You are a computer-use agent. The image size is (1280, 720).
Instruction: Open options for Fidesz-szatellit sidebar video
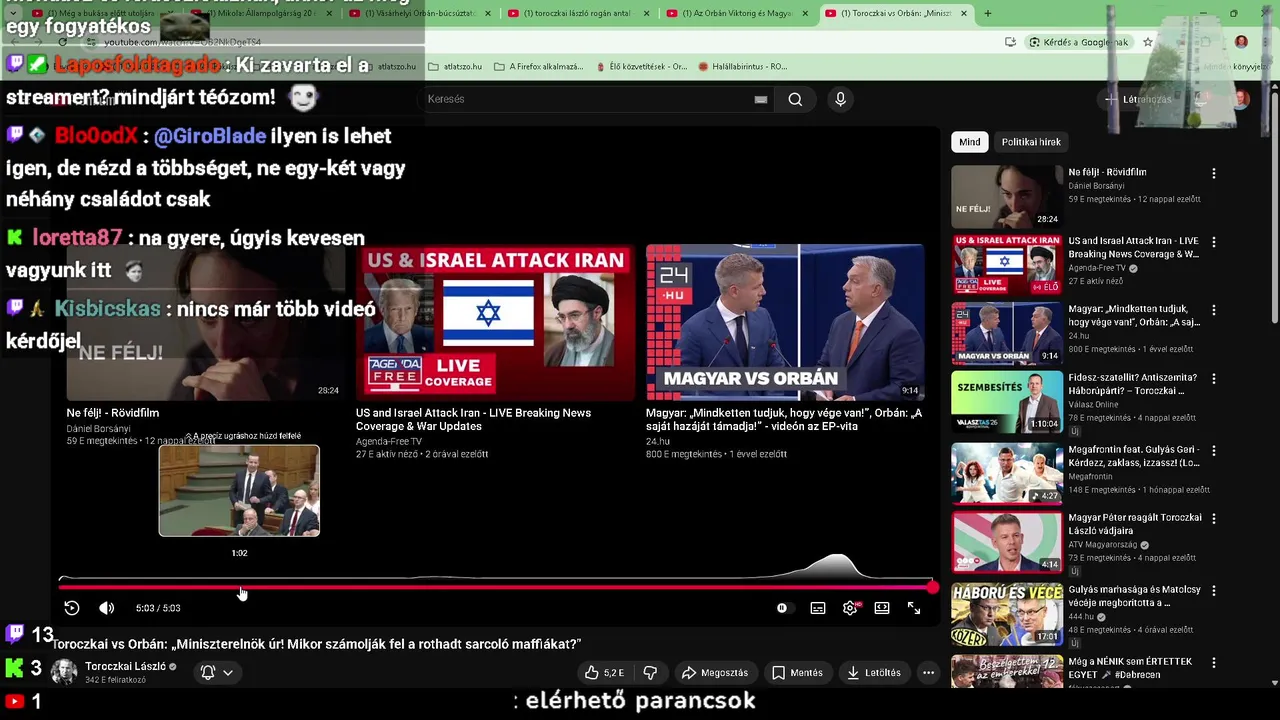pos(1214,379)
